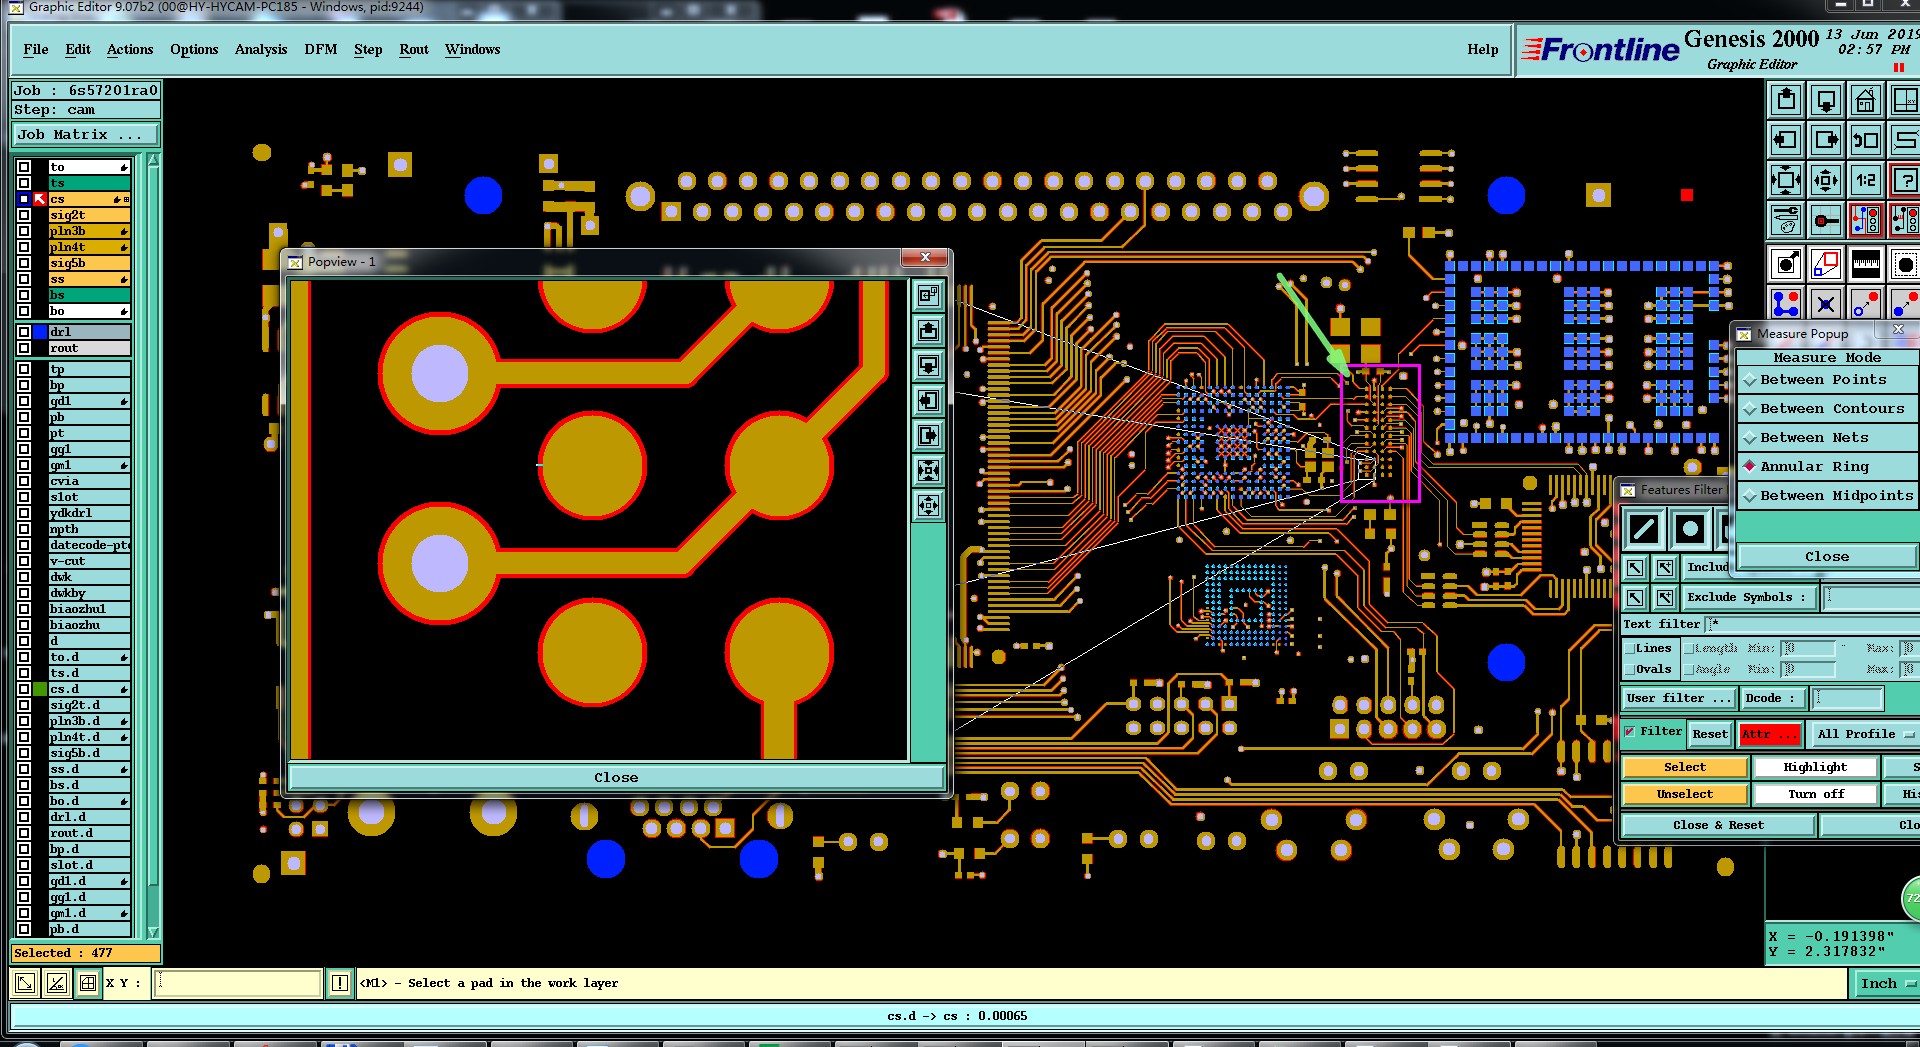Viewport: 1920px width, 1047px height.
Task: Click the tools and palette settings icon
Action: point(1786,219)
